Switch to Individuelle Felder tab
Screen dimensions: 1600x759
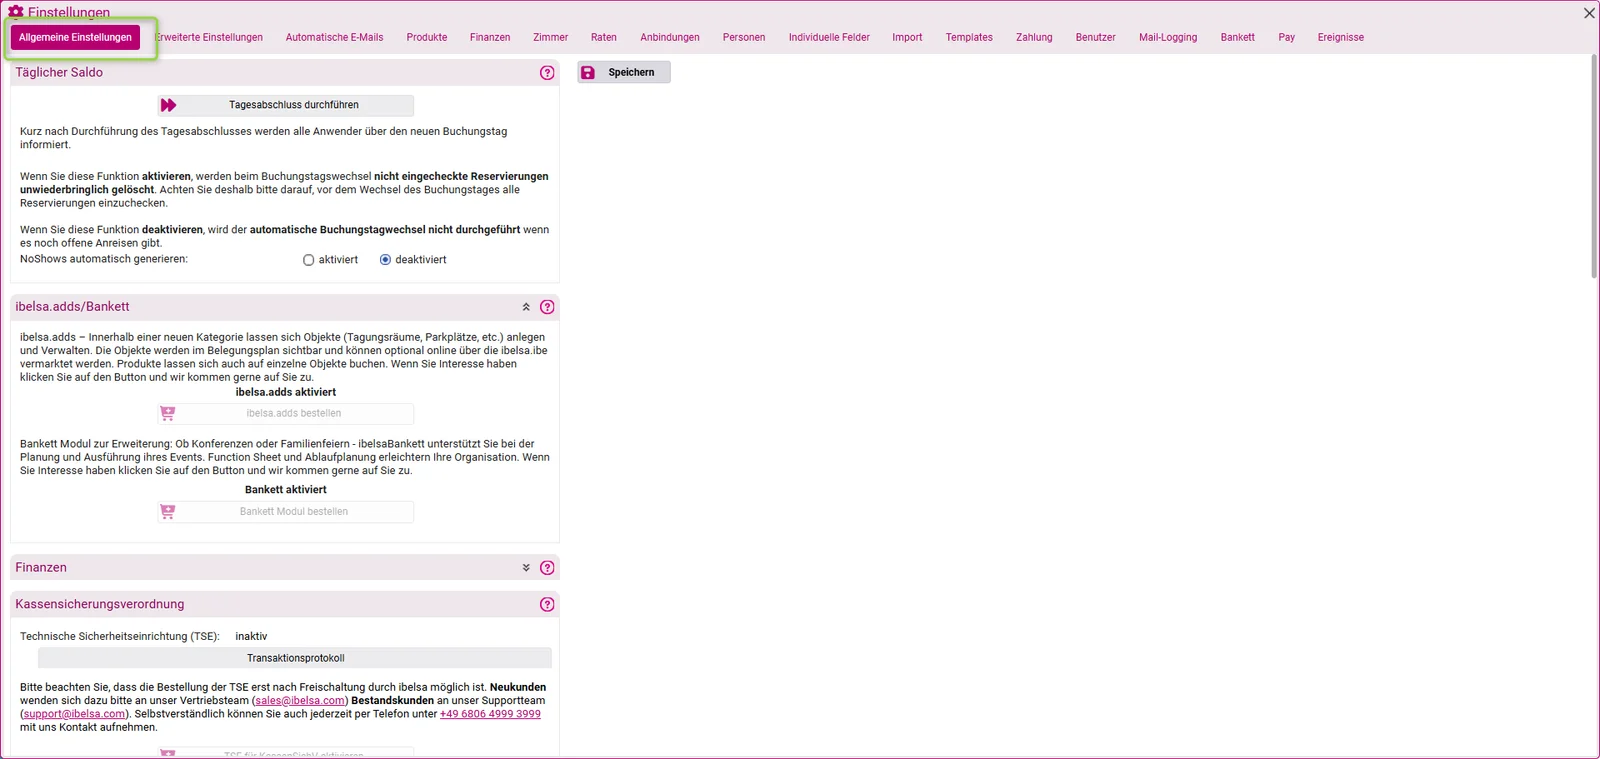click(x=829, y=38)
